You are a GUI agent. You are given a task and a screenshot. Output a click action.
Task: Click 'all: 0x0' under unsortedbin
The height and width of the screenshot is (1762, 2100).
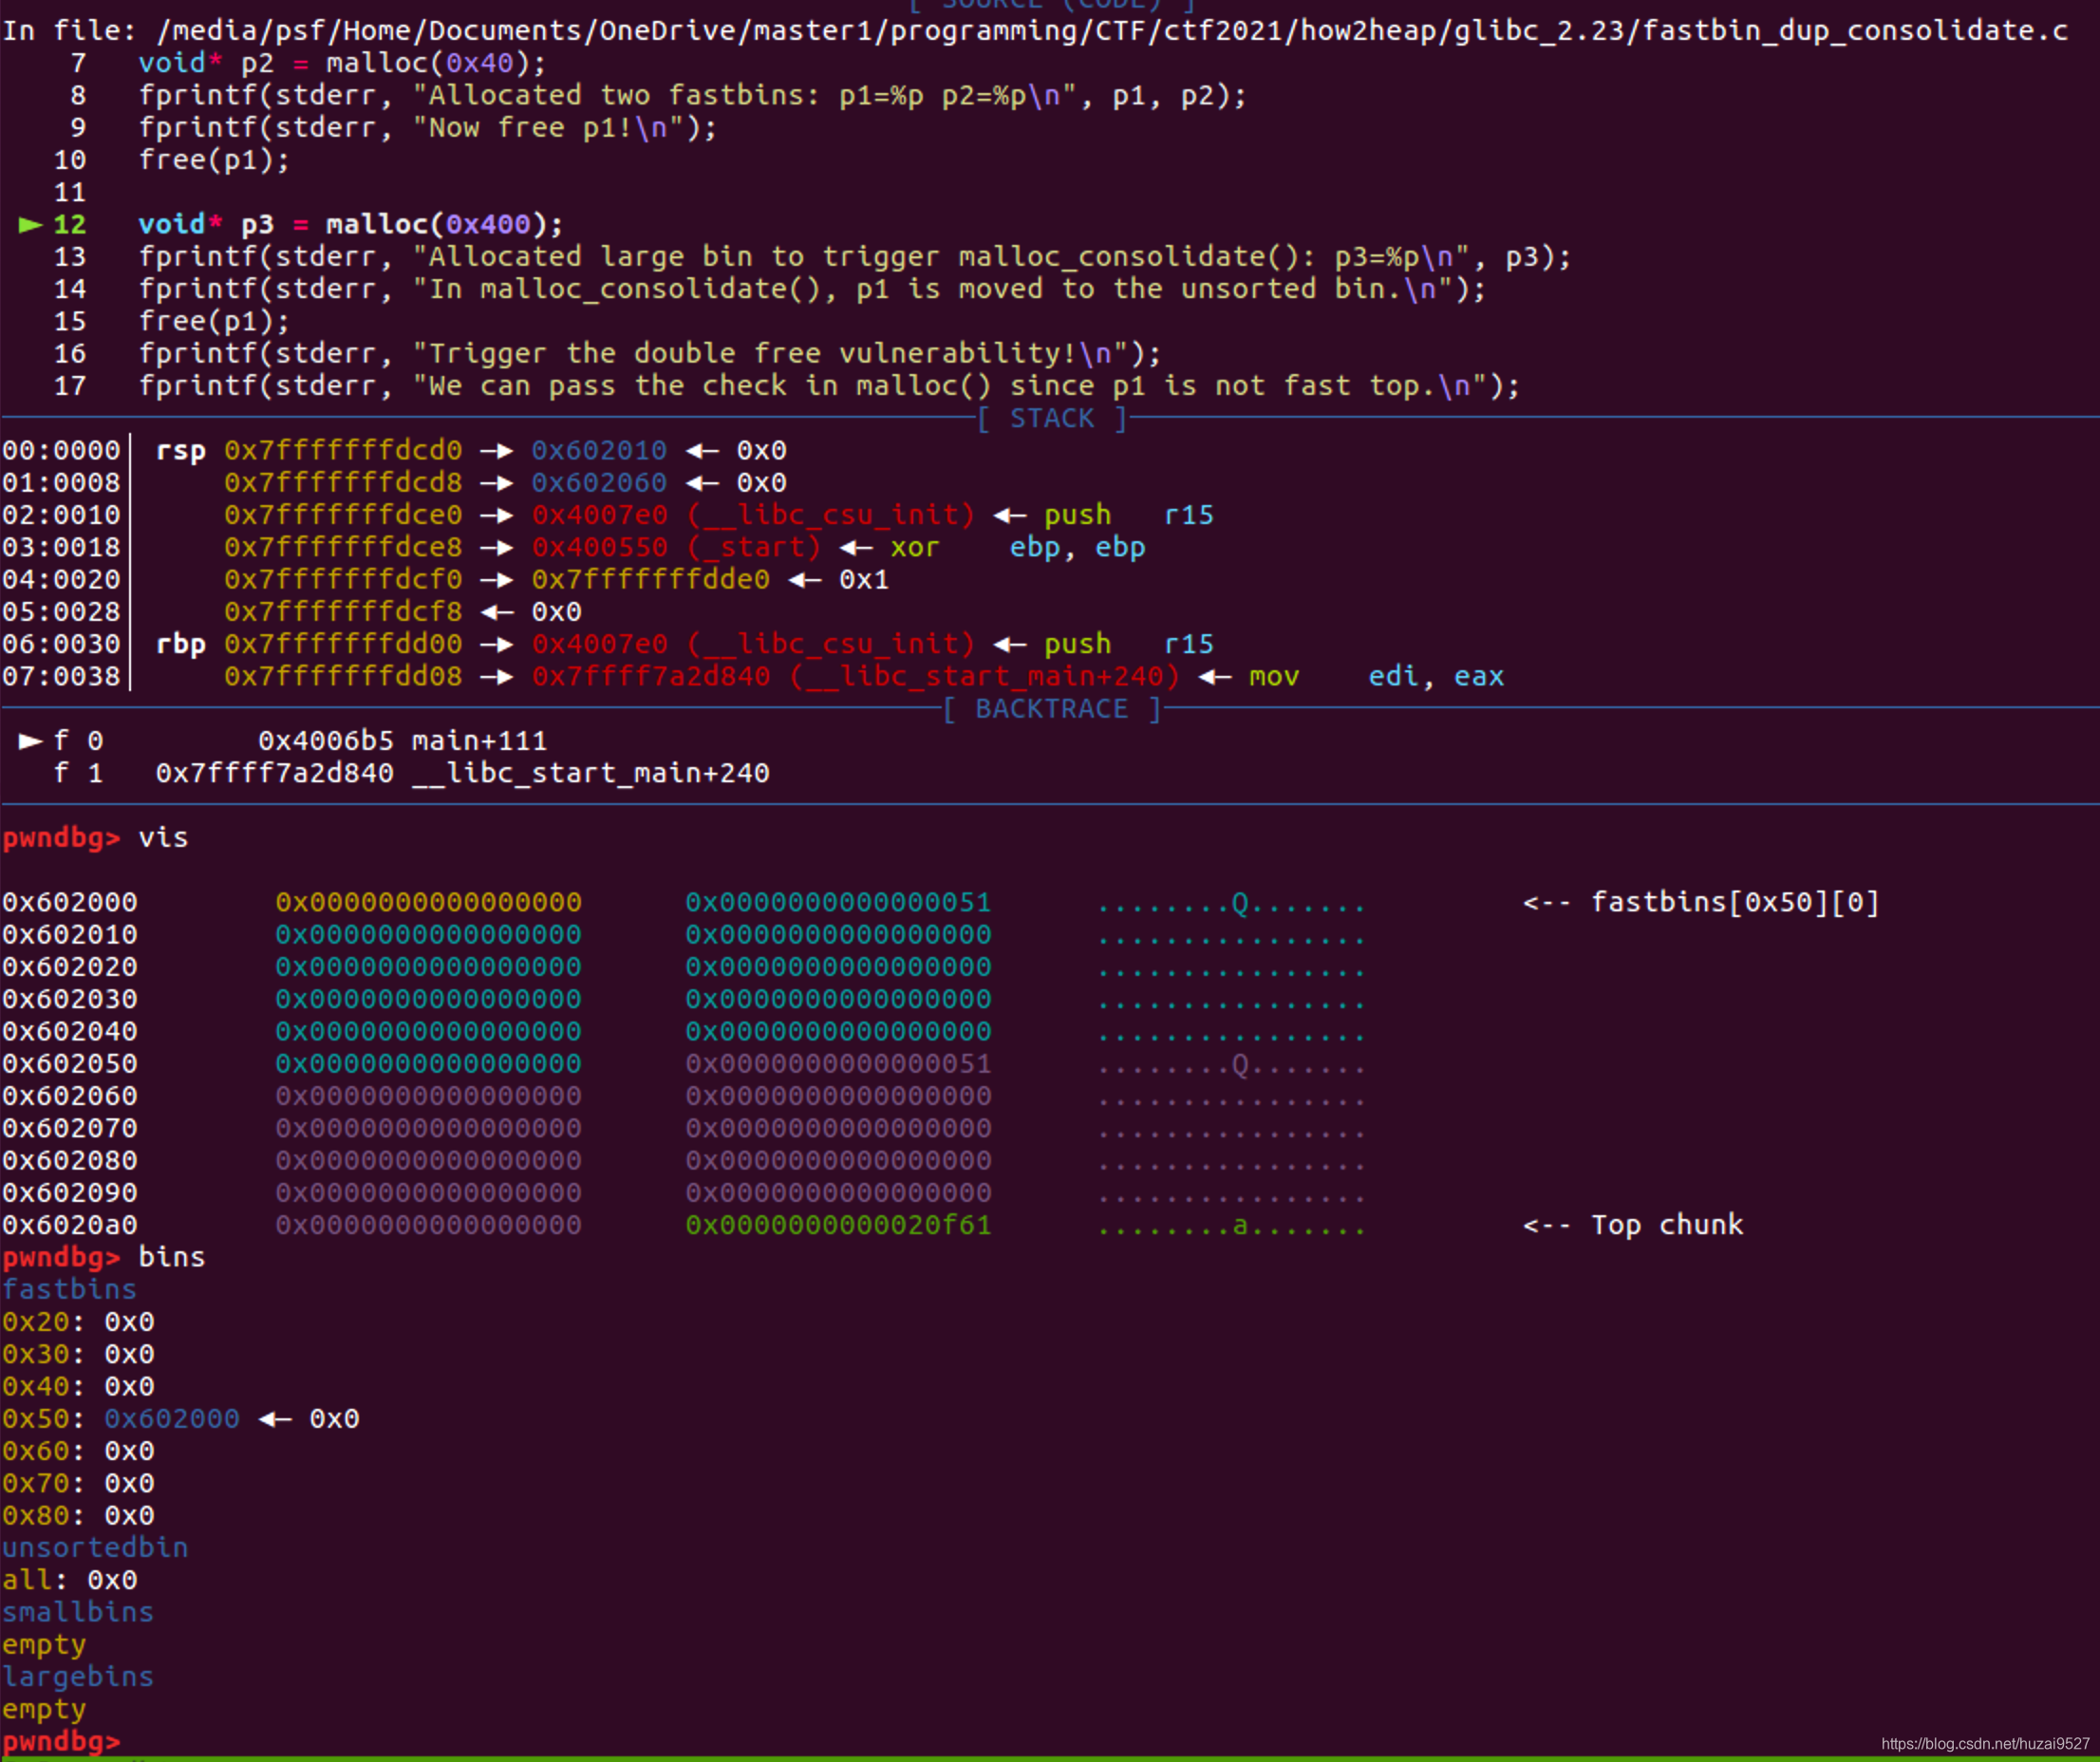click(70, 1580)
